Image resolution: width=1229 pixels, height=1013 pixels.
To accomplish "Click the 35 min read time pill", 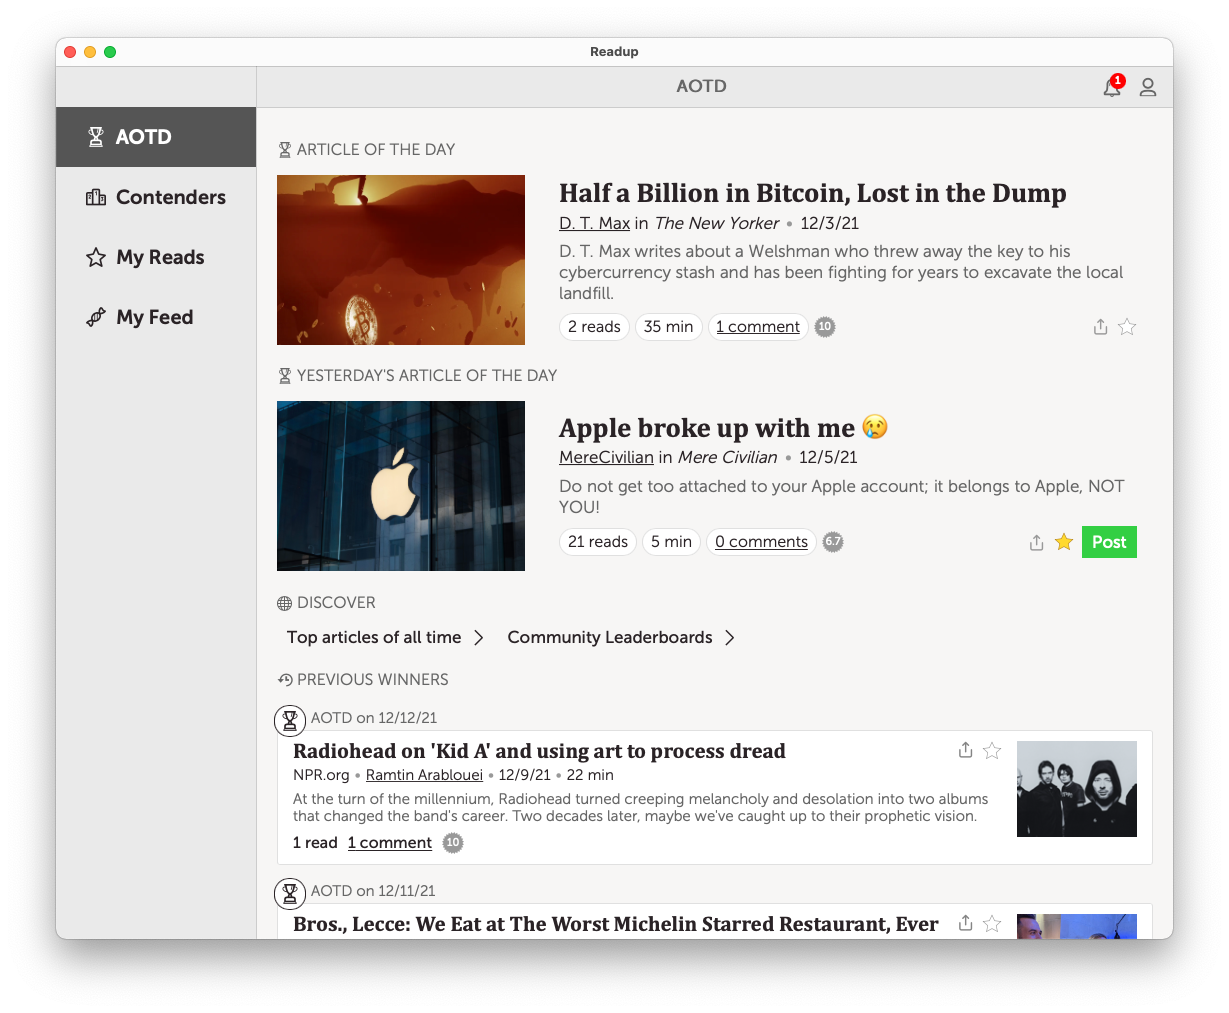I will tap(668, 327).
